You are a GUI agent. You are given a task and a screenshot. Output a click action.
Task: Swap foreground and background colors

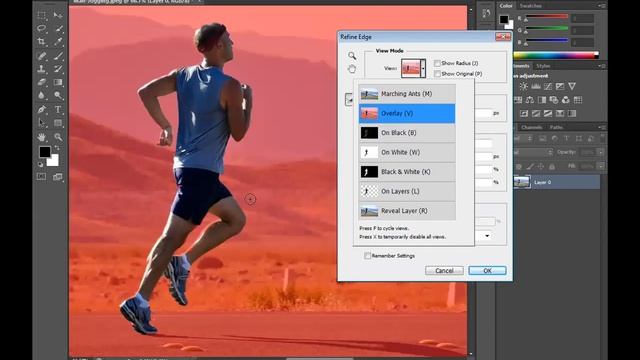pyautogui.click(x=57, y=147)
